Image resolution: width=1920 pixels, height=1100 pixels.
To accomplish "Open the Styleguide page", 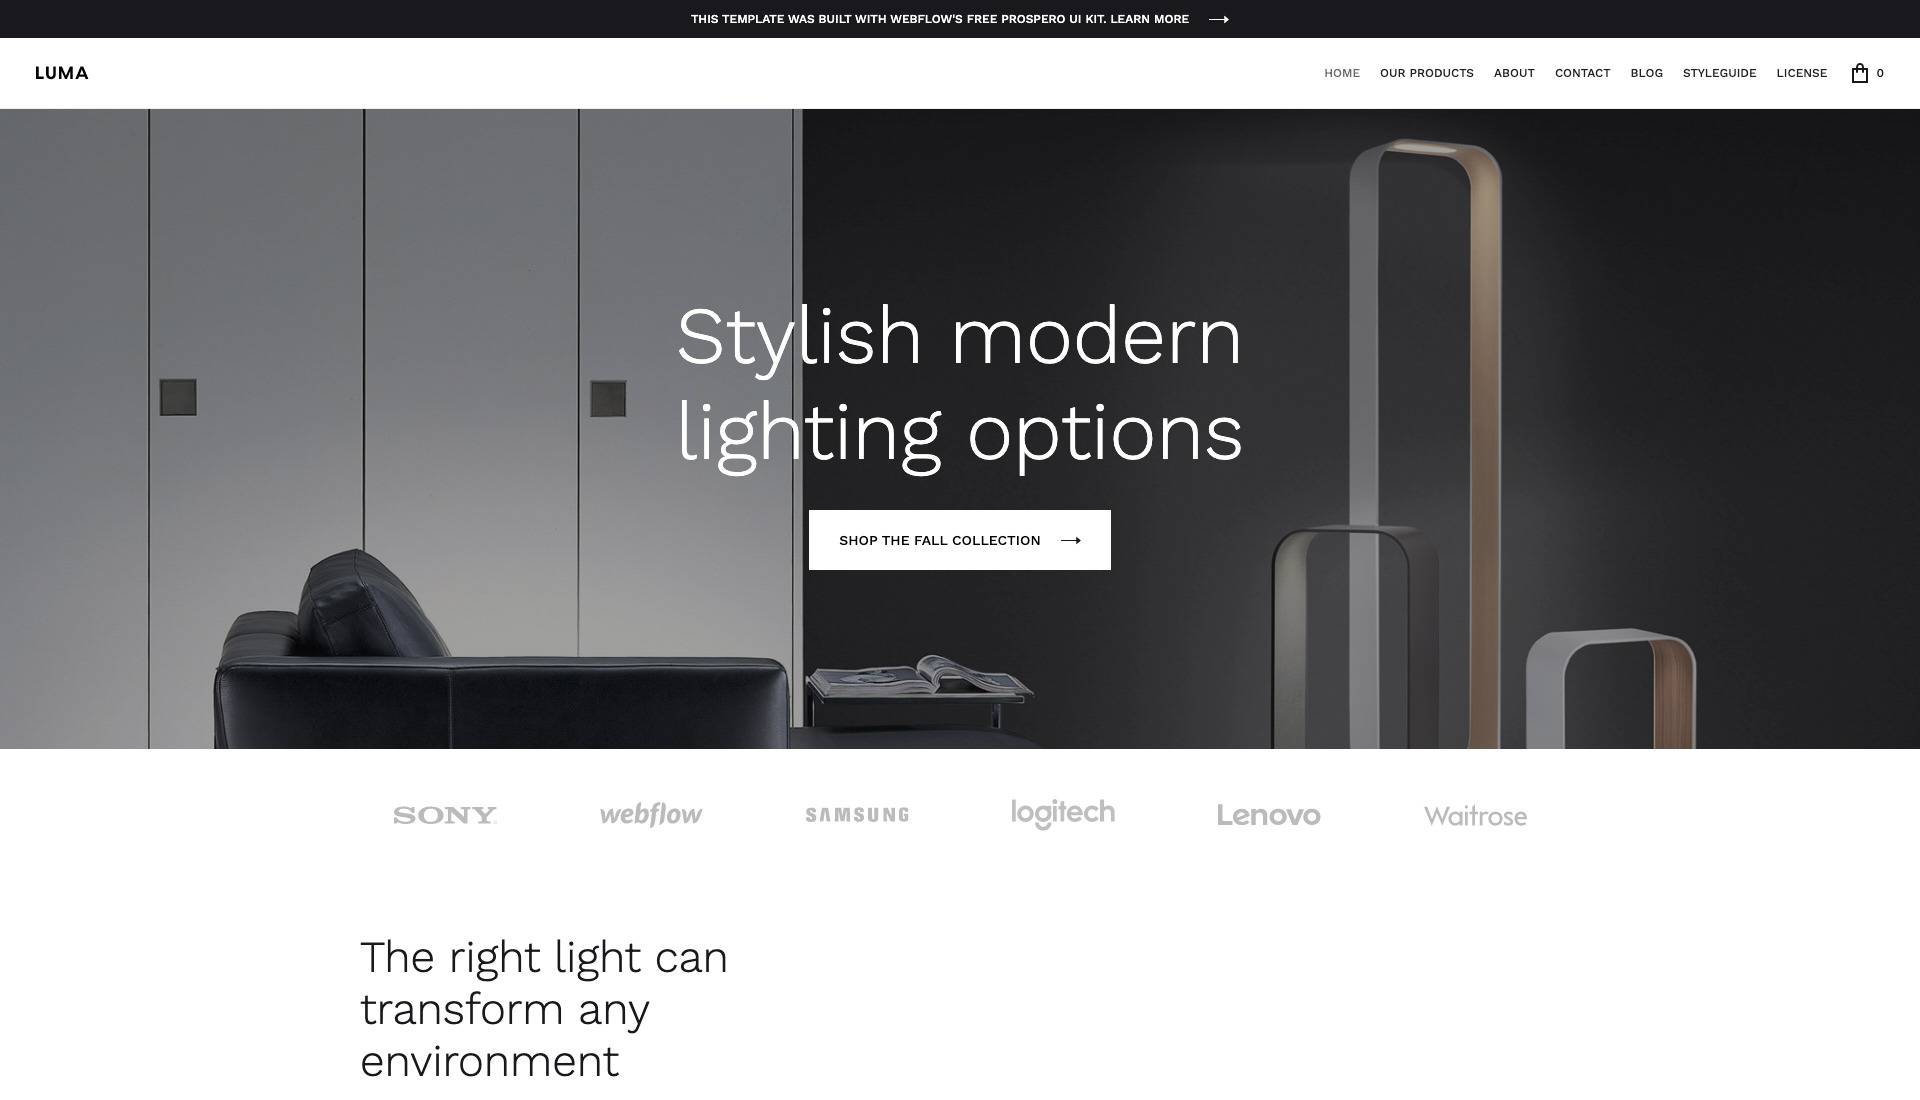I will pos(1719,73).
